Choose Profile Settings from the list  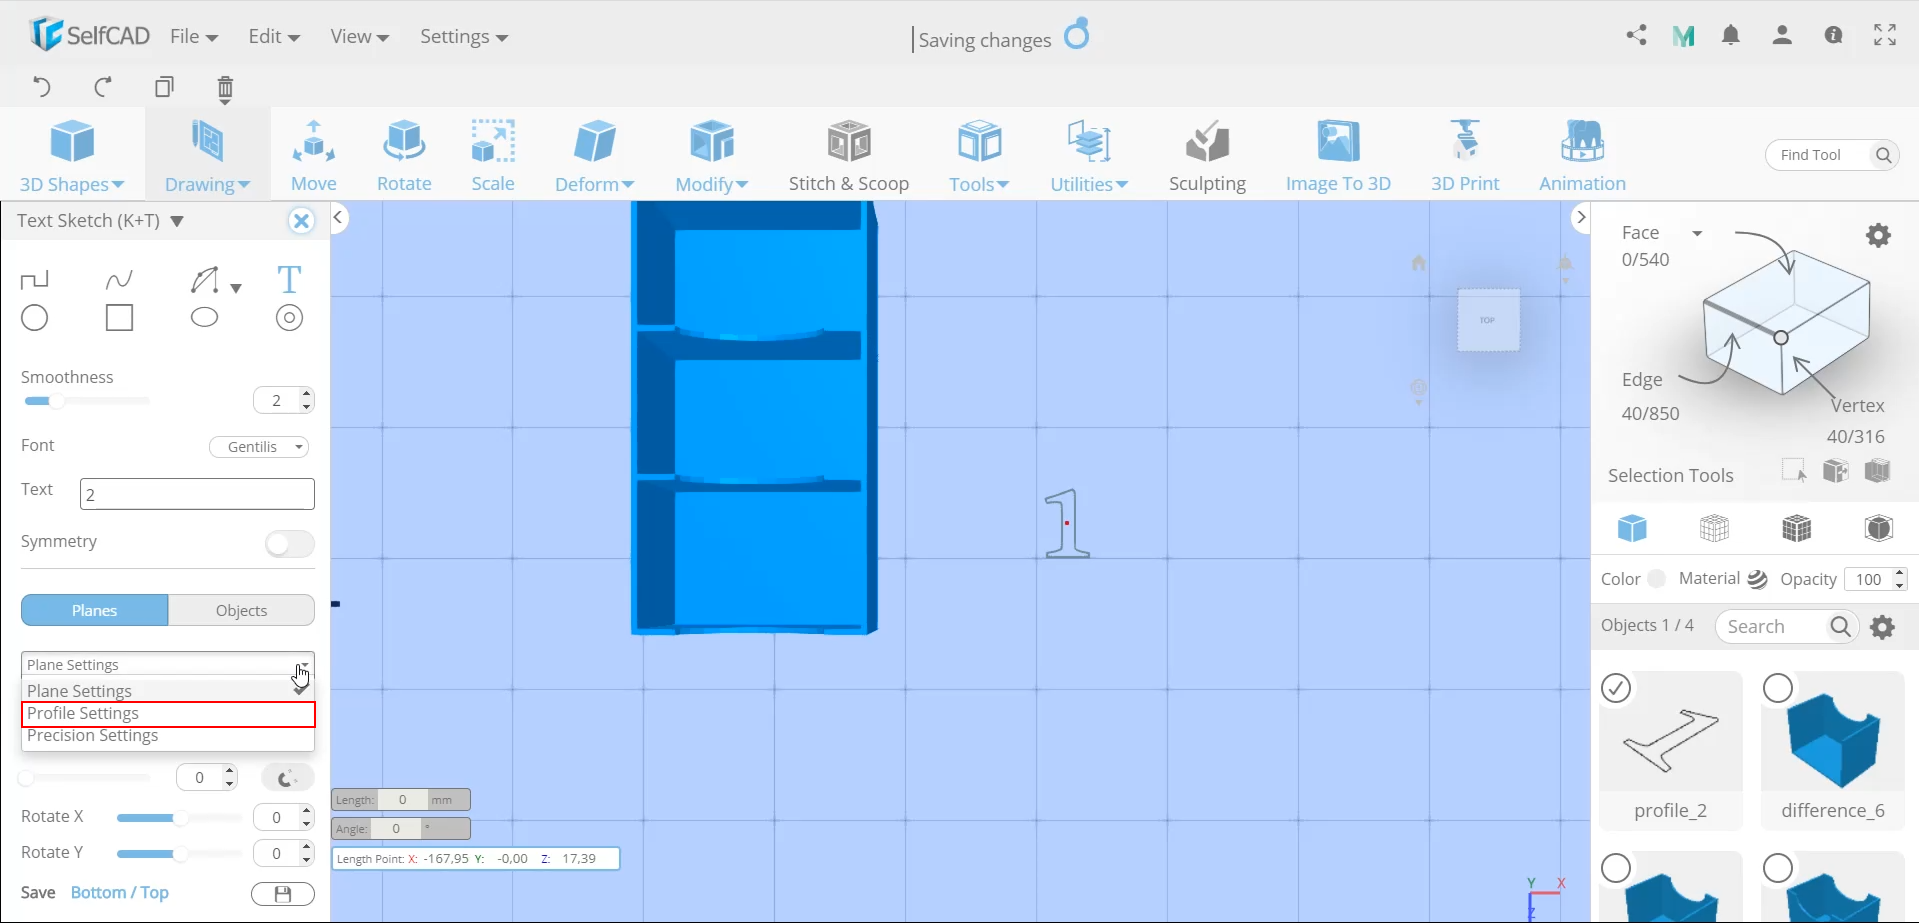[168, 713]
